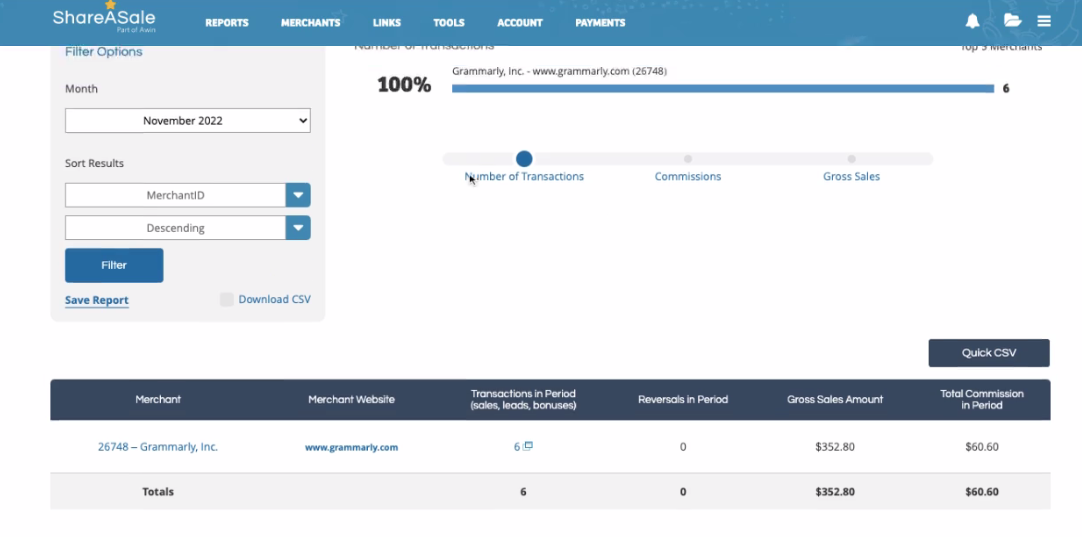The height and width of the screenshot is (537, 1082).
Task: Select the Commissions slider dot
Action: click(x=688, y=159)
